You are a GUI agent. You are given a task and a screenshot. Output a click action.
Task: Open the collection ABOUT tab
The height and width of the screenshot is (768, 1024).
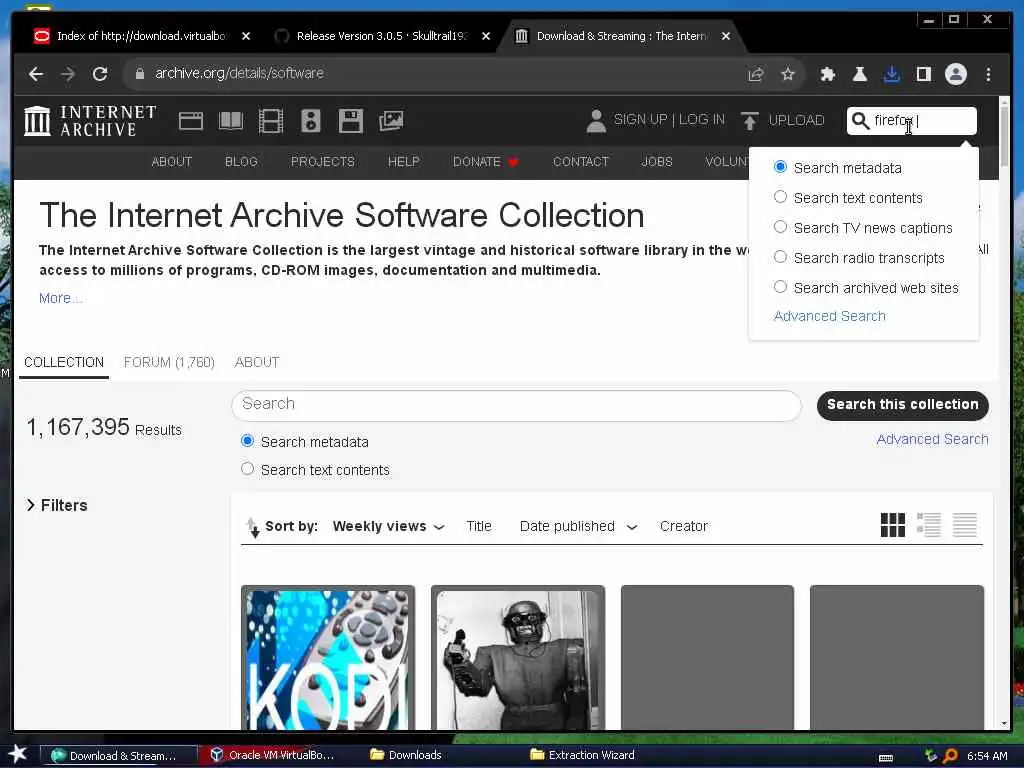pos(257,362)
